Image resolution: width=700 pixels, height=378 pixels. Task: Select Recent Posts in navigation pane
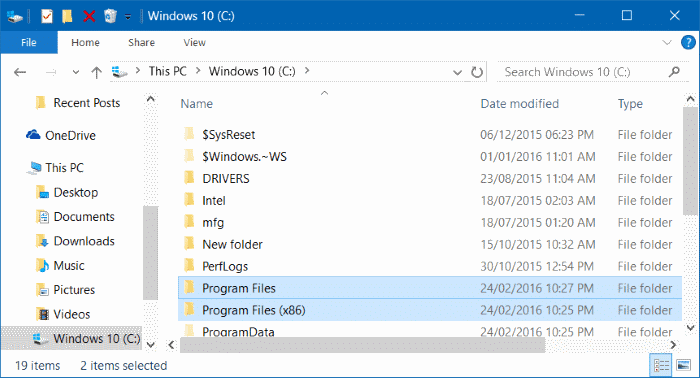click(x=87, y=103)
